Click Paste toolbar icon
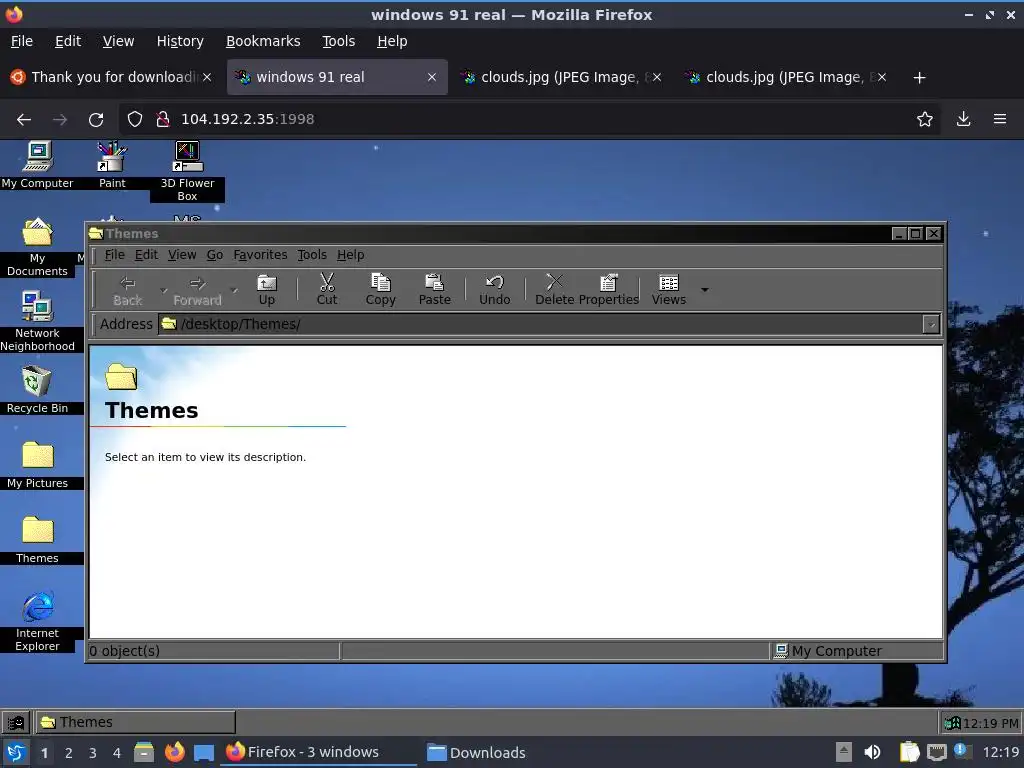Image resolution: width=1024 pixels, height=768 pixels. [434, 290]
